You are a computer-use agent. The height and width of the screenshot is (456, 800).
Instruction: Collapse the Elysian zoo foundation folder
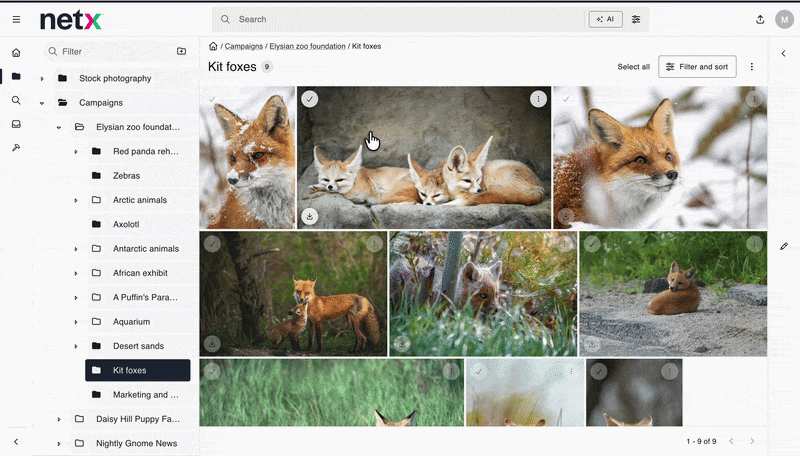[x=59, y=127]
